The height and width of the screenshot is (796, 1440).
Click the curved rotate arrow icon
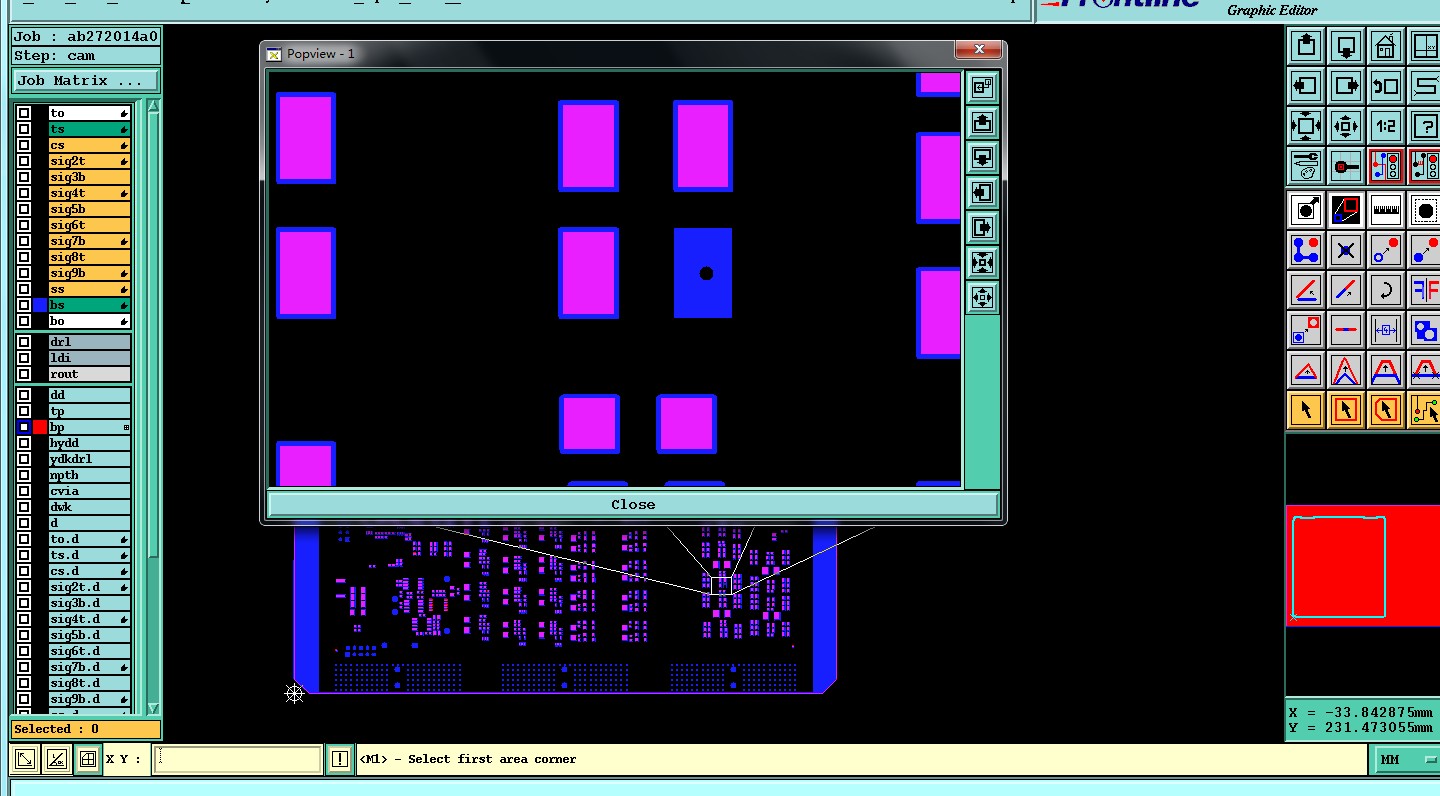coord(1386,290)
